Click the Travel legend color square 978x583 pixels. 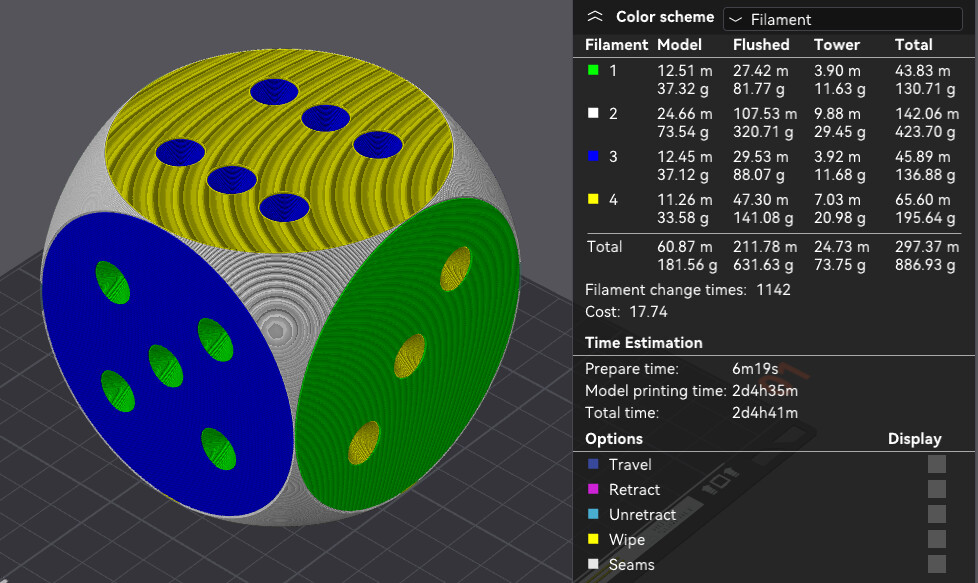point(593,464)
